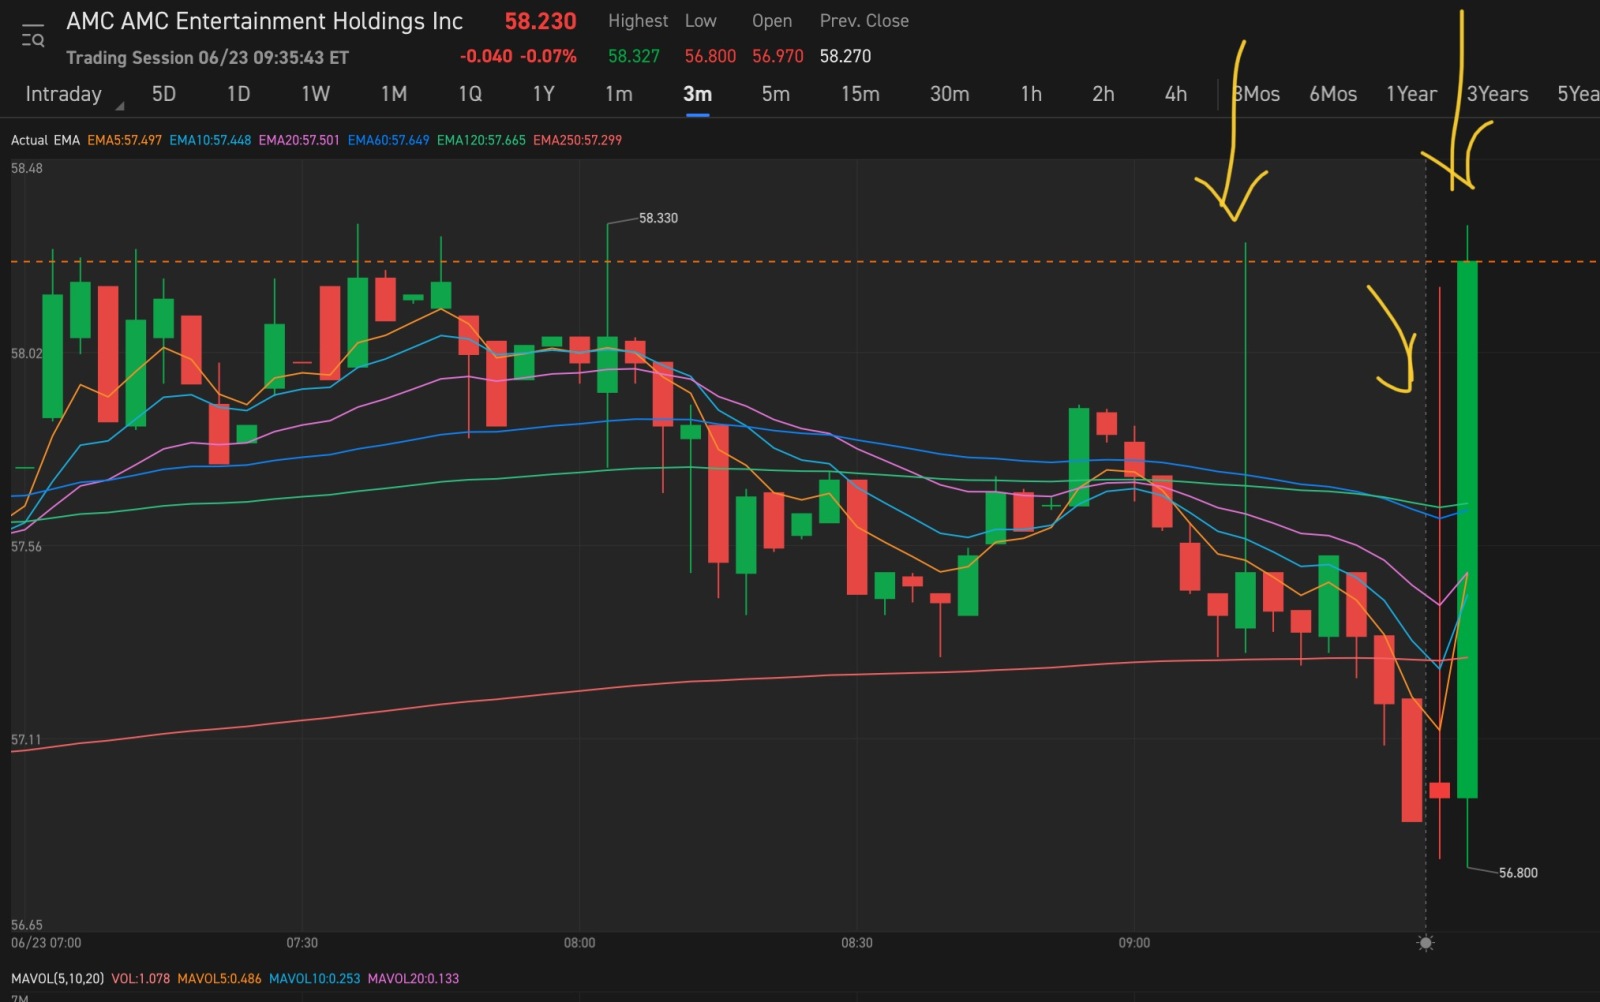
Task: Click the EMA120:57.665 legend entry
Action: click(481, 140)
